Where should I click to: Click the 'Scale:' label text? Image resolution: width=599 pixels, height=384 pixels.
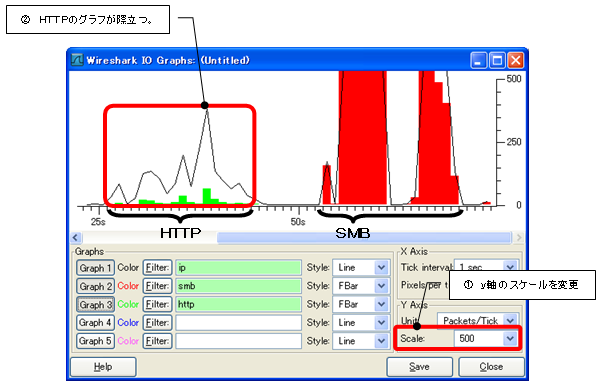pyautogui.click(x=413, y=339)
